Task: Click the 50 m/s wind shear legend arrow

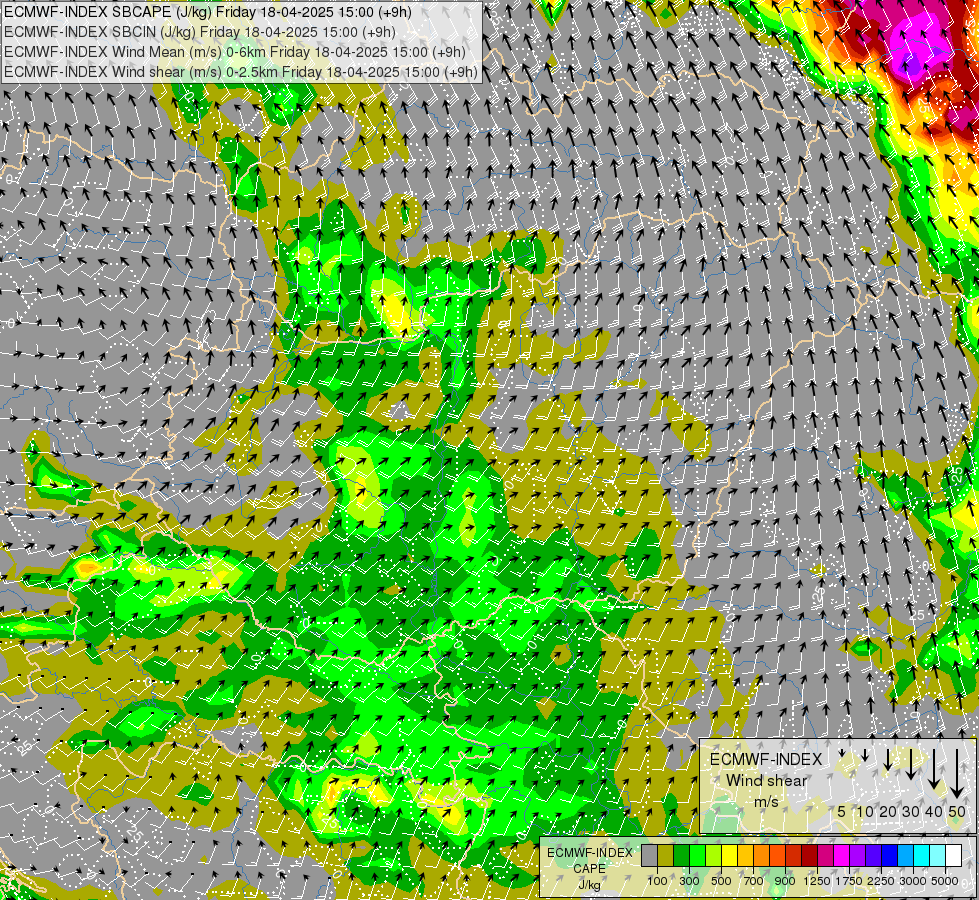Action: click(x=957, y=774)
